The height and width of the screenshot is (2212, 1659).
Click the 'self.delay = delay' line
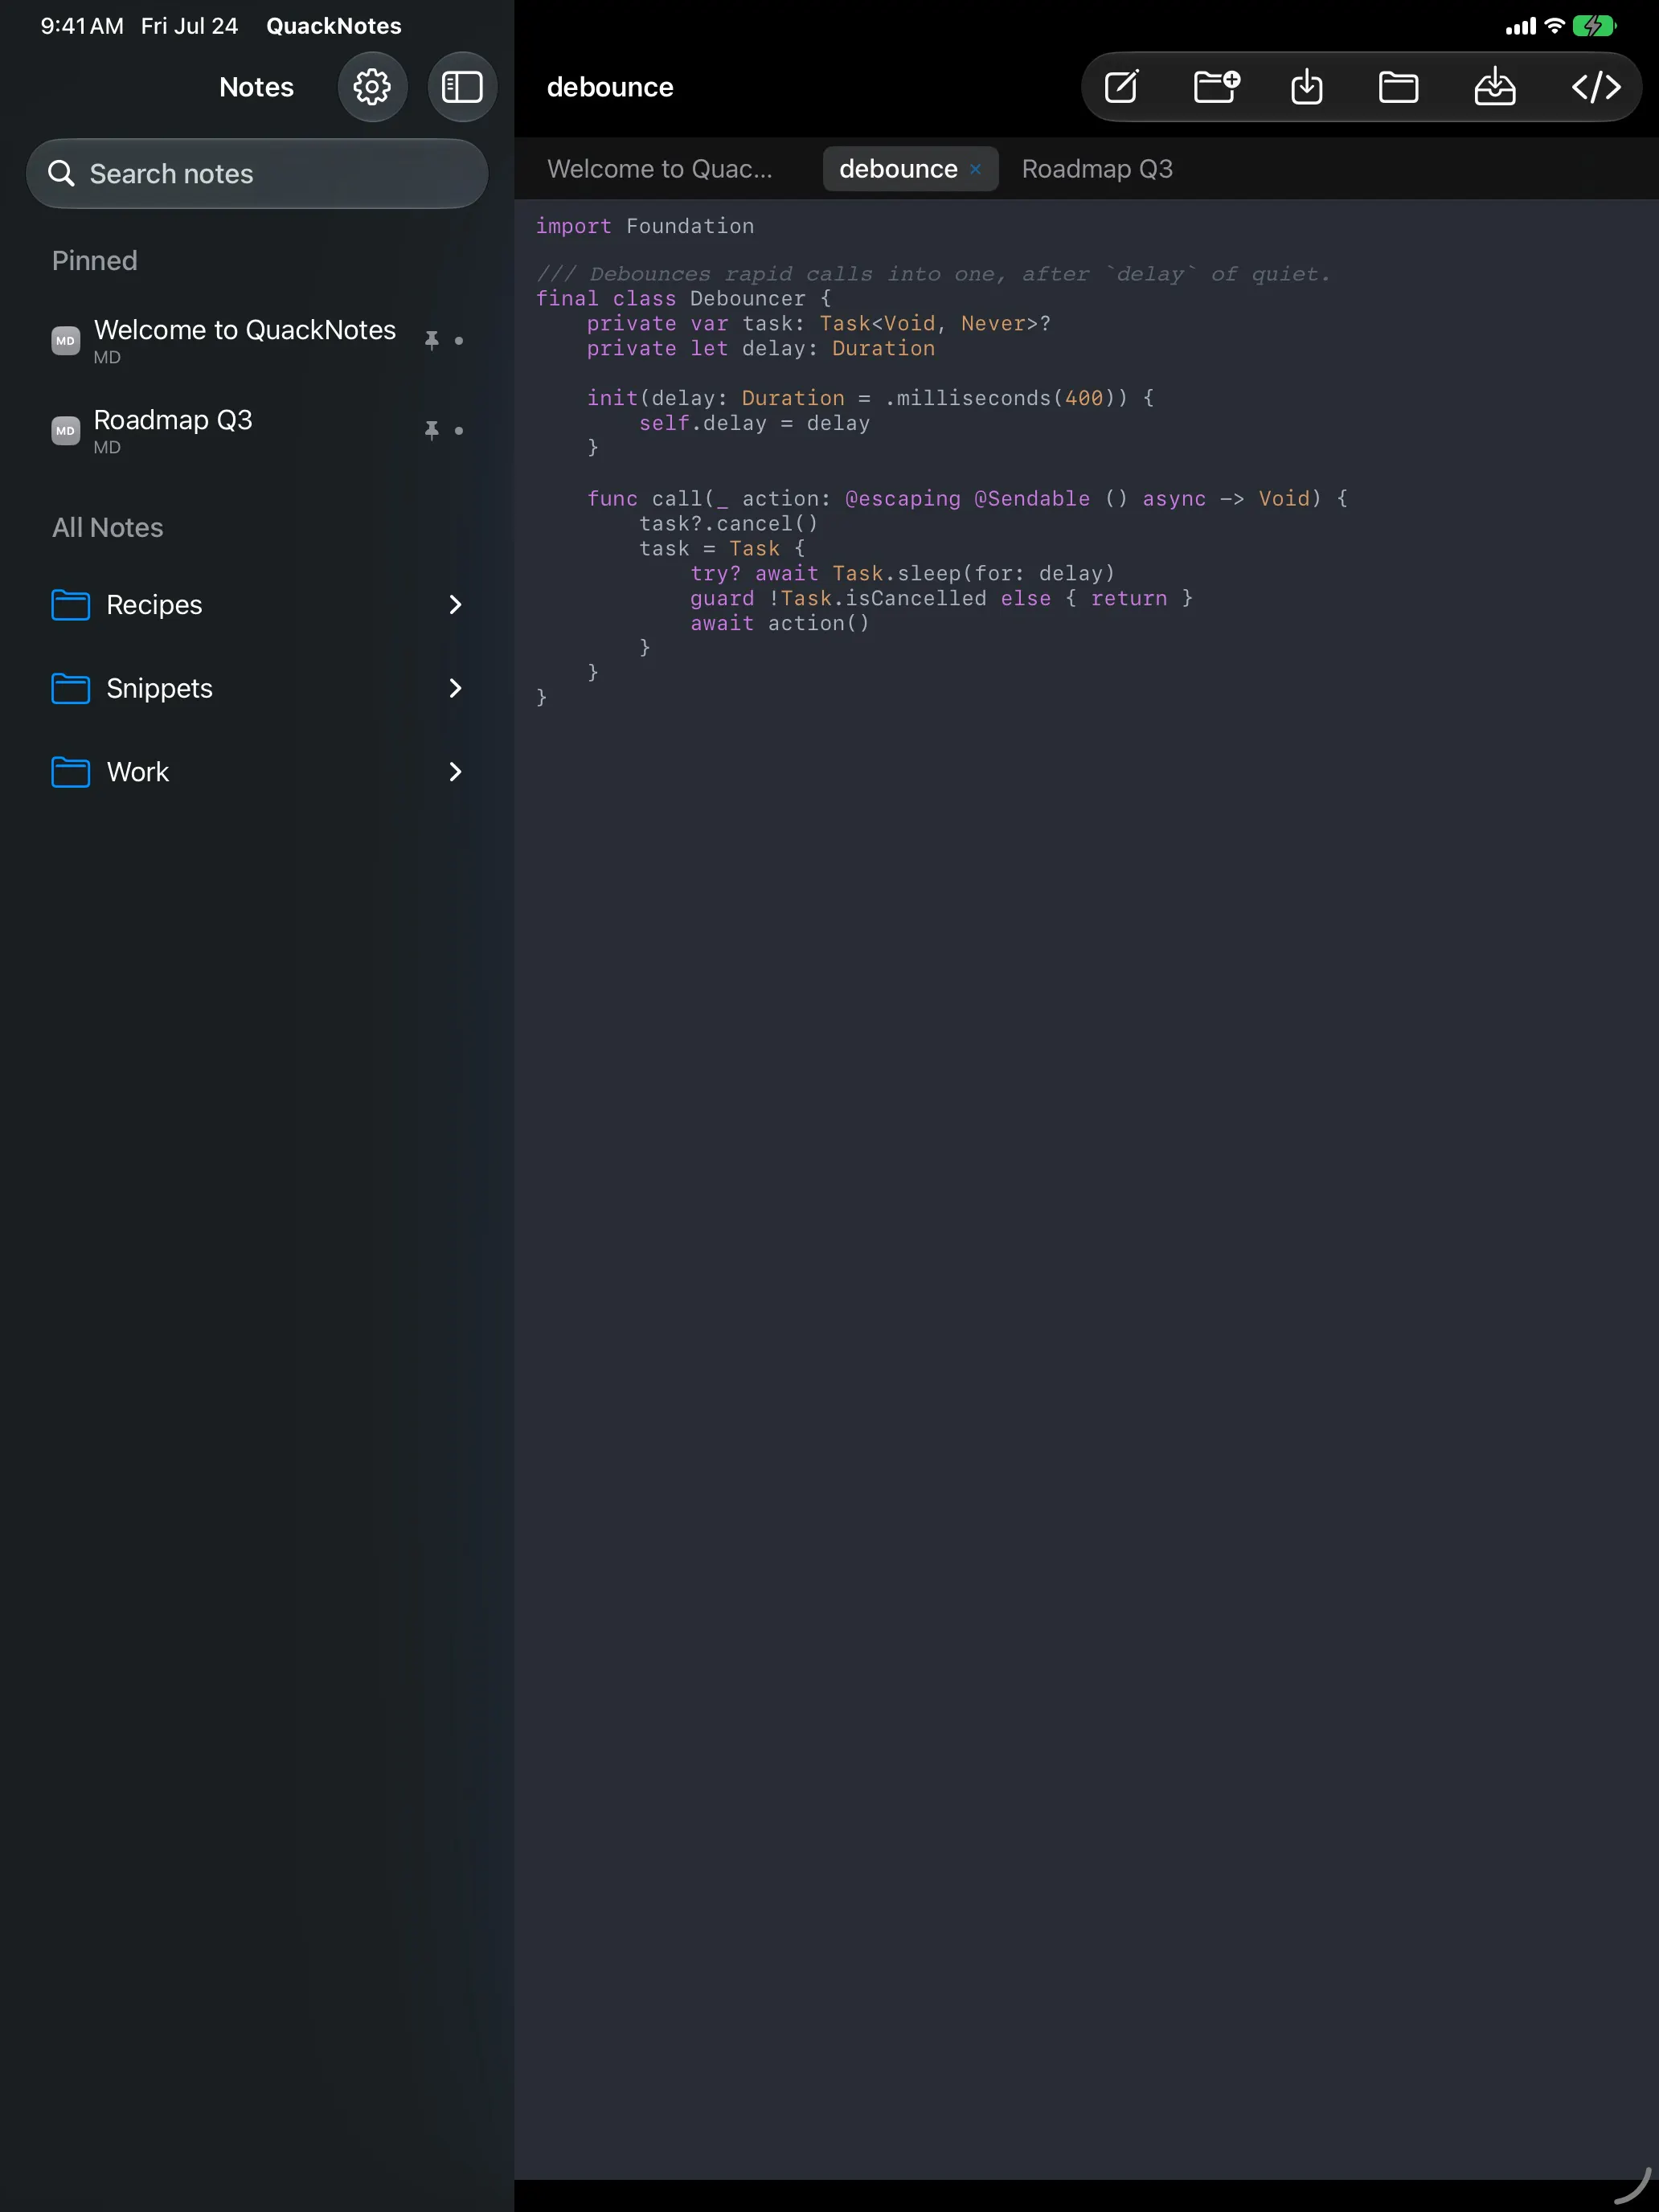pos(754,423)
